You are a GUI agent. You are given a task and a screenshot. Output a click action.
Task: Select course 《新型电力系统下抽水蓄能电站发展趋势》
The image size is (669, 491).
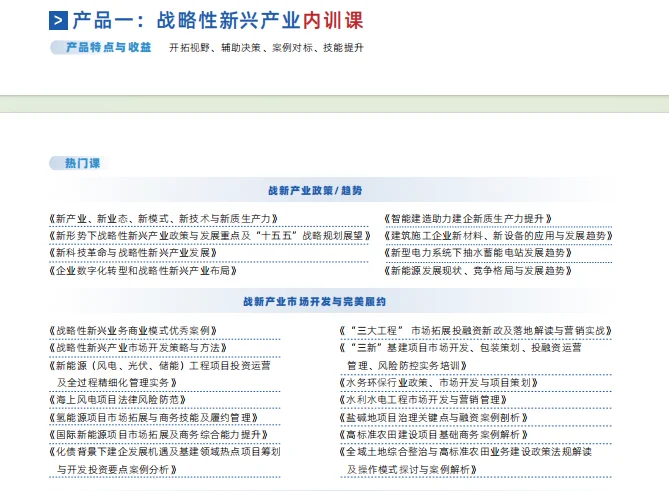478,253
